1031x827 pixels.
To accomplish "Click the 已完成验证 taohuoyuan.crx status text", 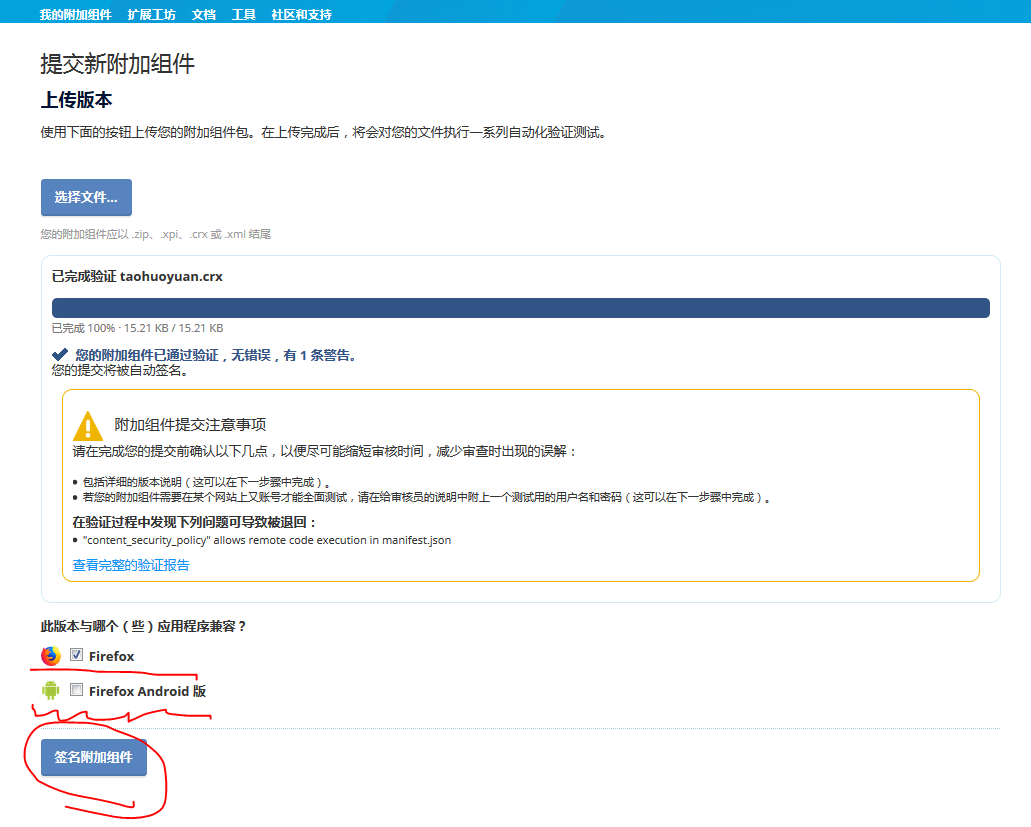I will tap(137, 276).
